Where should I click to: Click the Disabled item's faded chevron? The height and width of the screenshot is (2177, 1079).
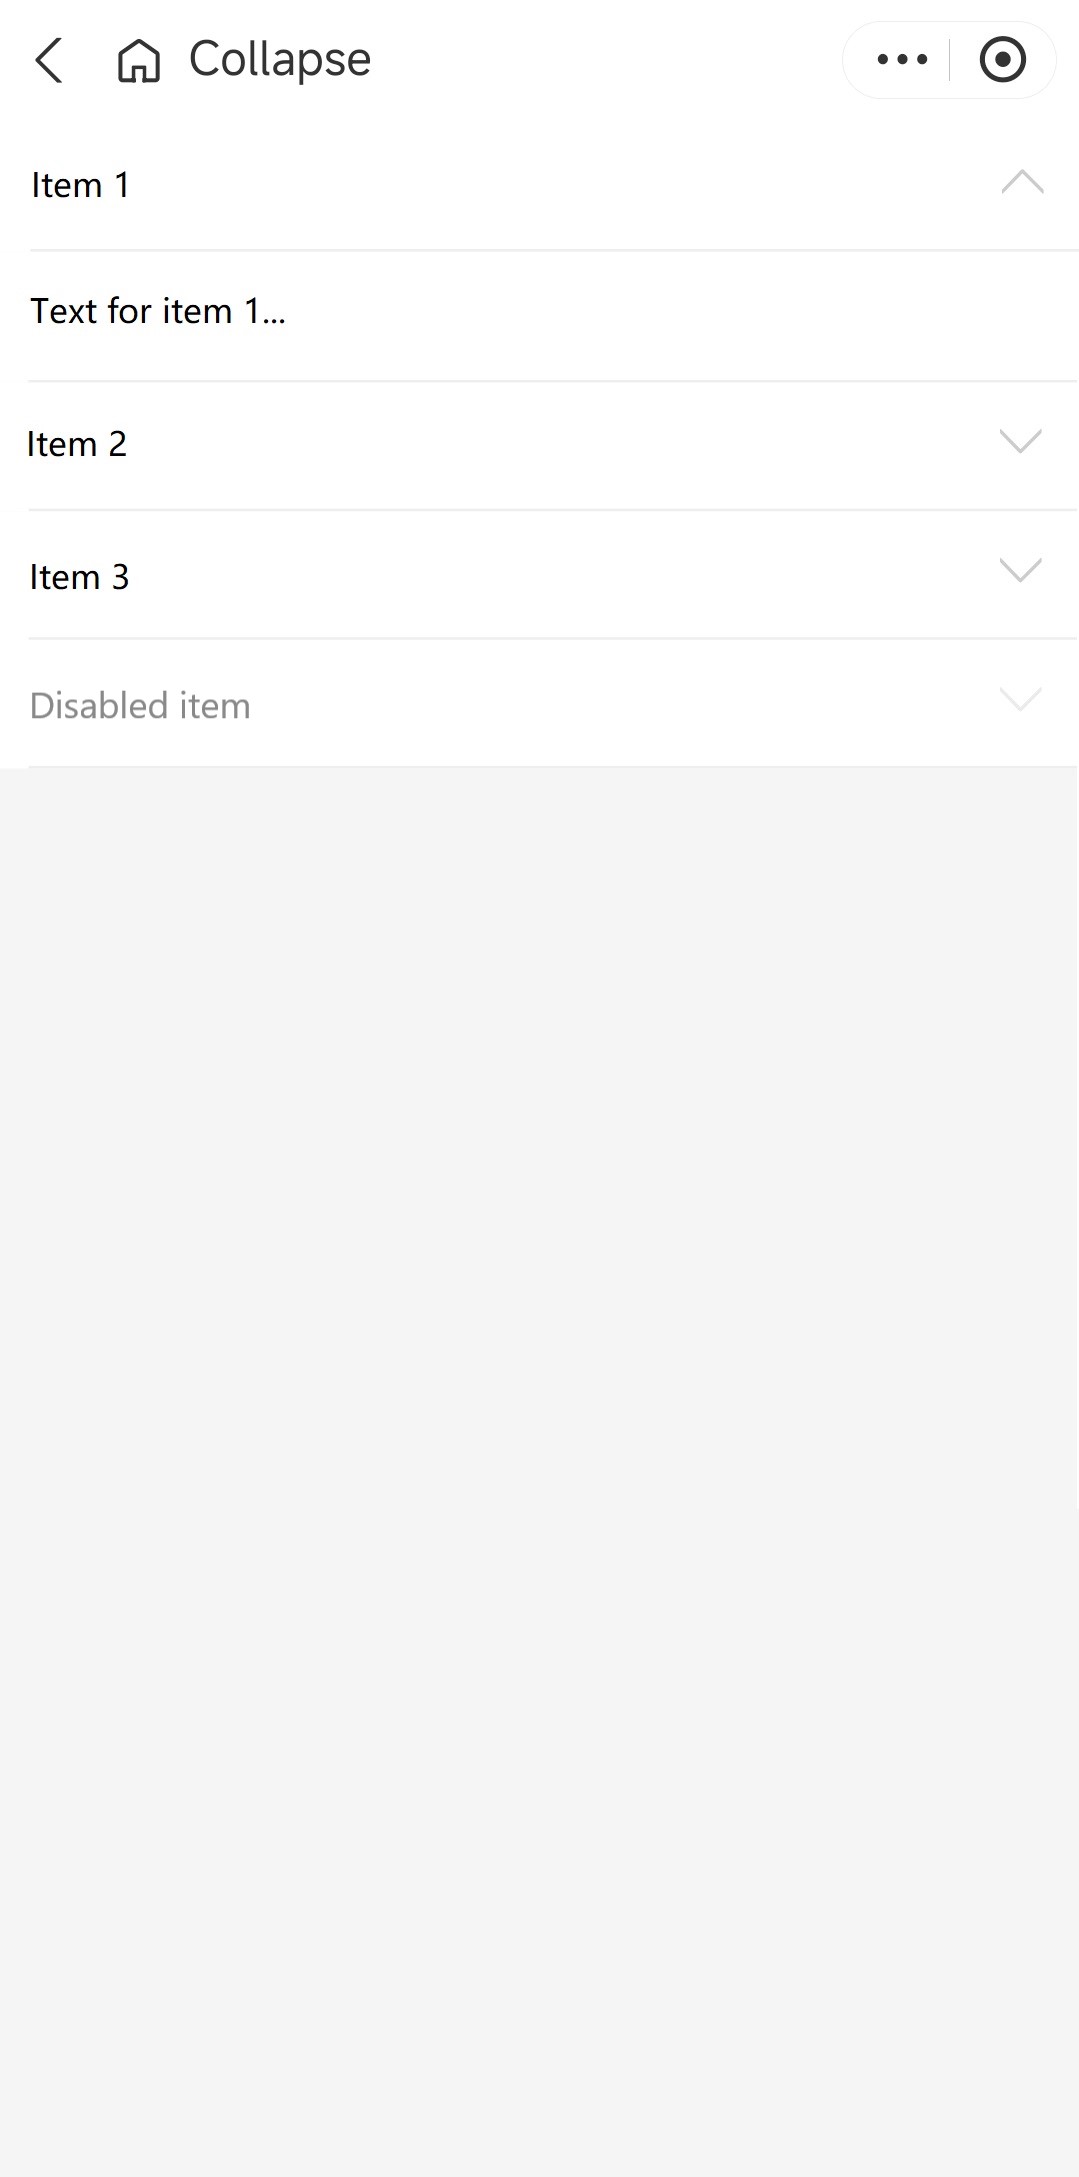pyautogui.click(x=1020, y=698)
